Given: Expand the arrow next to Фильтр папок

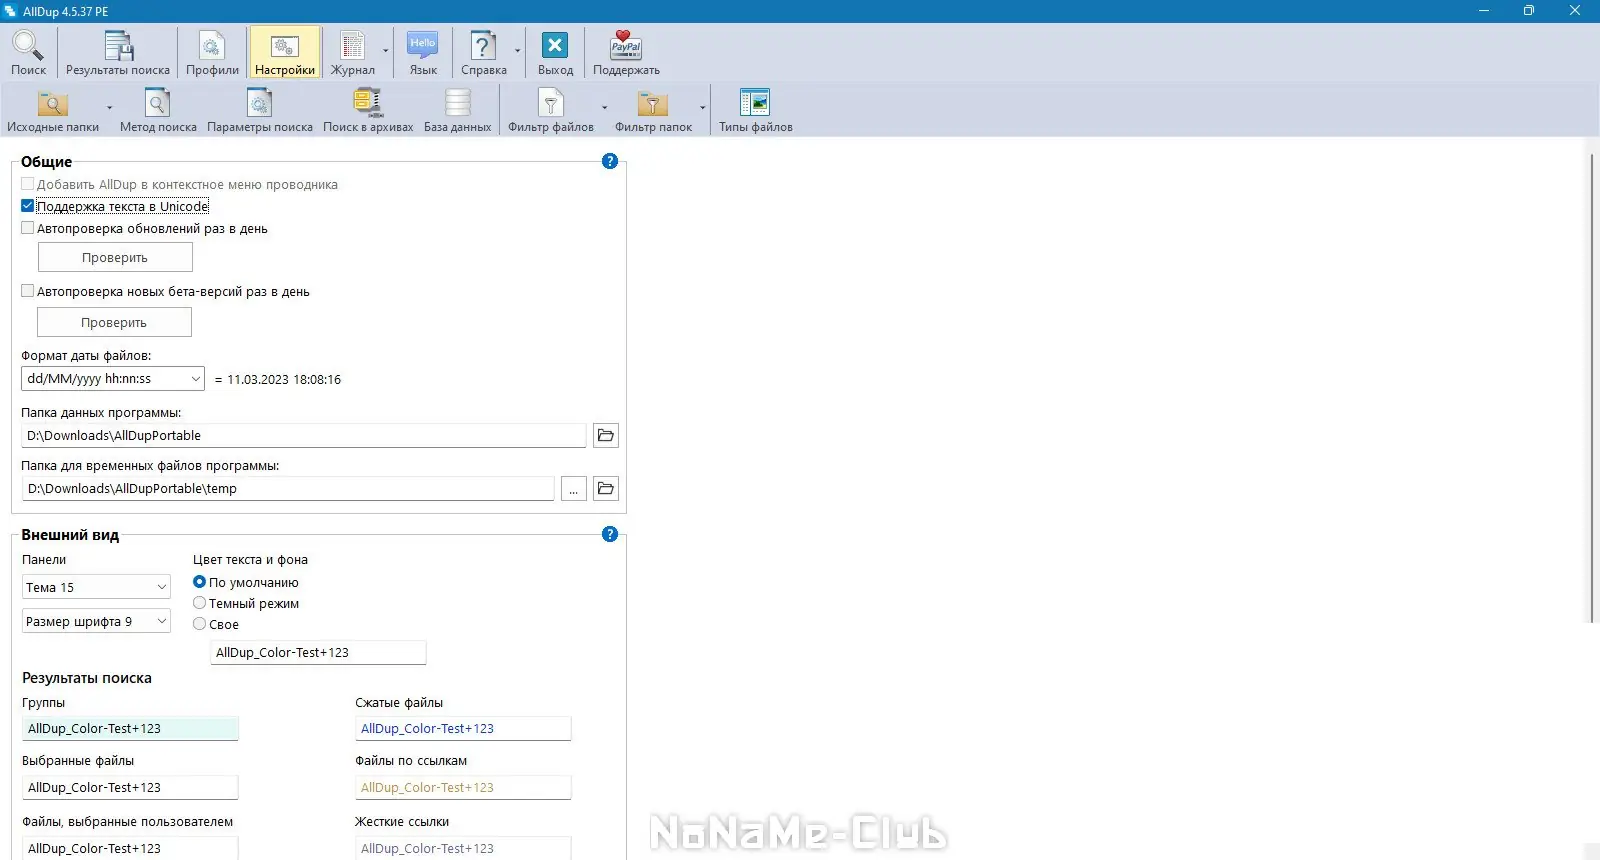Looking at the screenshot, I should 703,107.
